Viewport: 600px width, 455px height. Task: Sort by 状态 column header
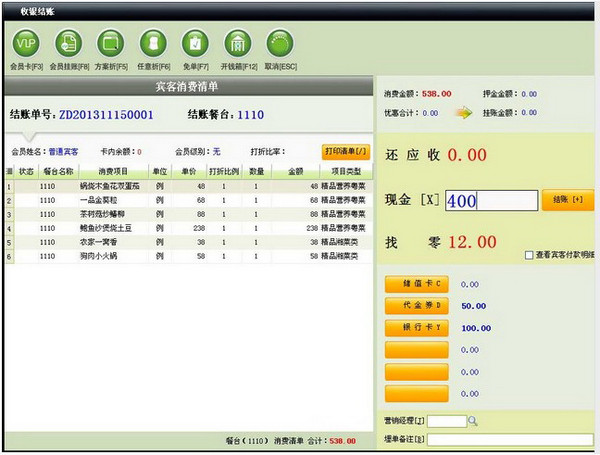click(26, 171)
